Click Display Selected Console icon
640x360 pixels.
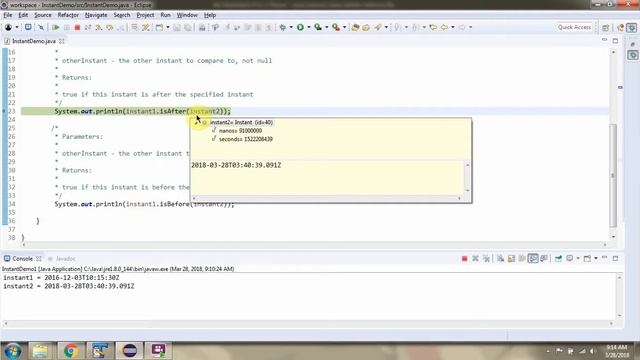(569, 258)
